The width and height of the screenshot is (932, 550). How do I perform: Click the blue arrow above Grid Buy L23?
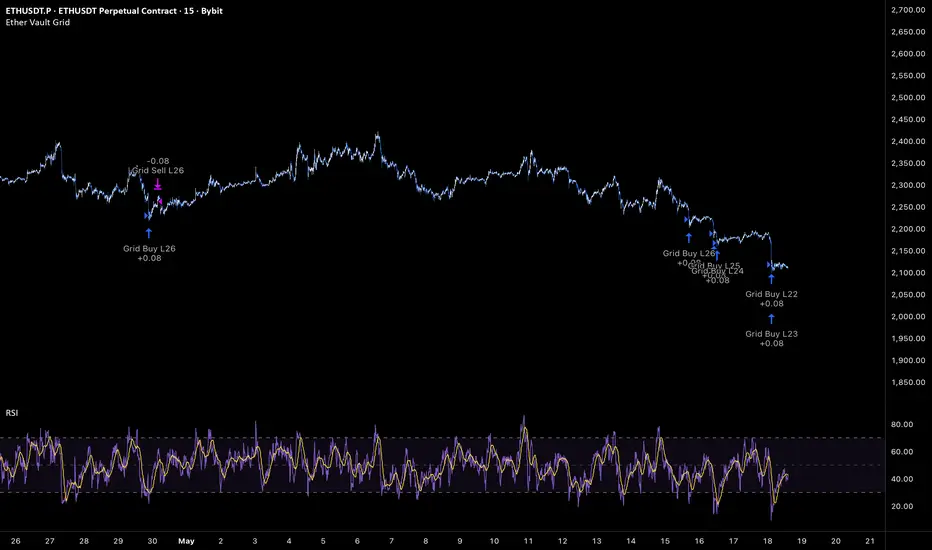pos(772,319)
